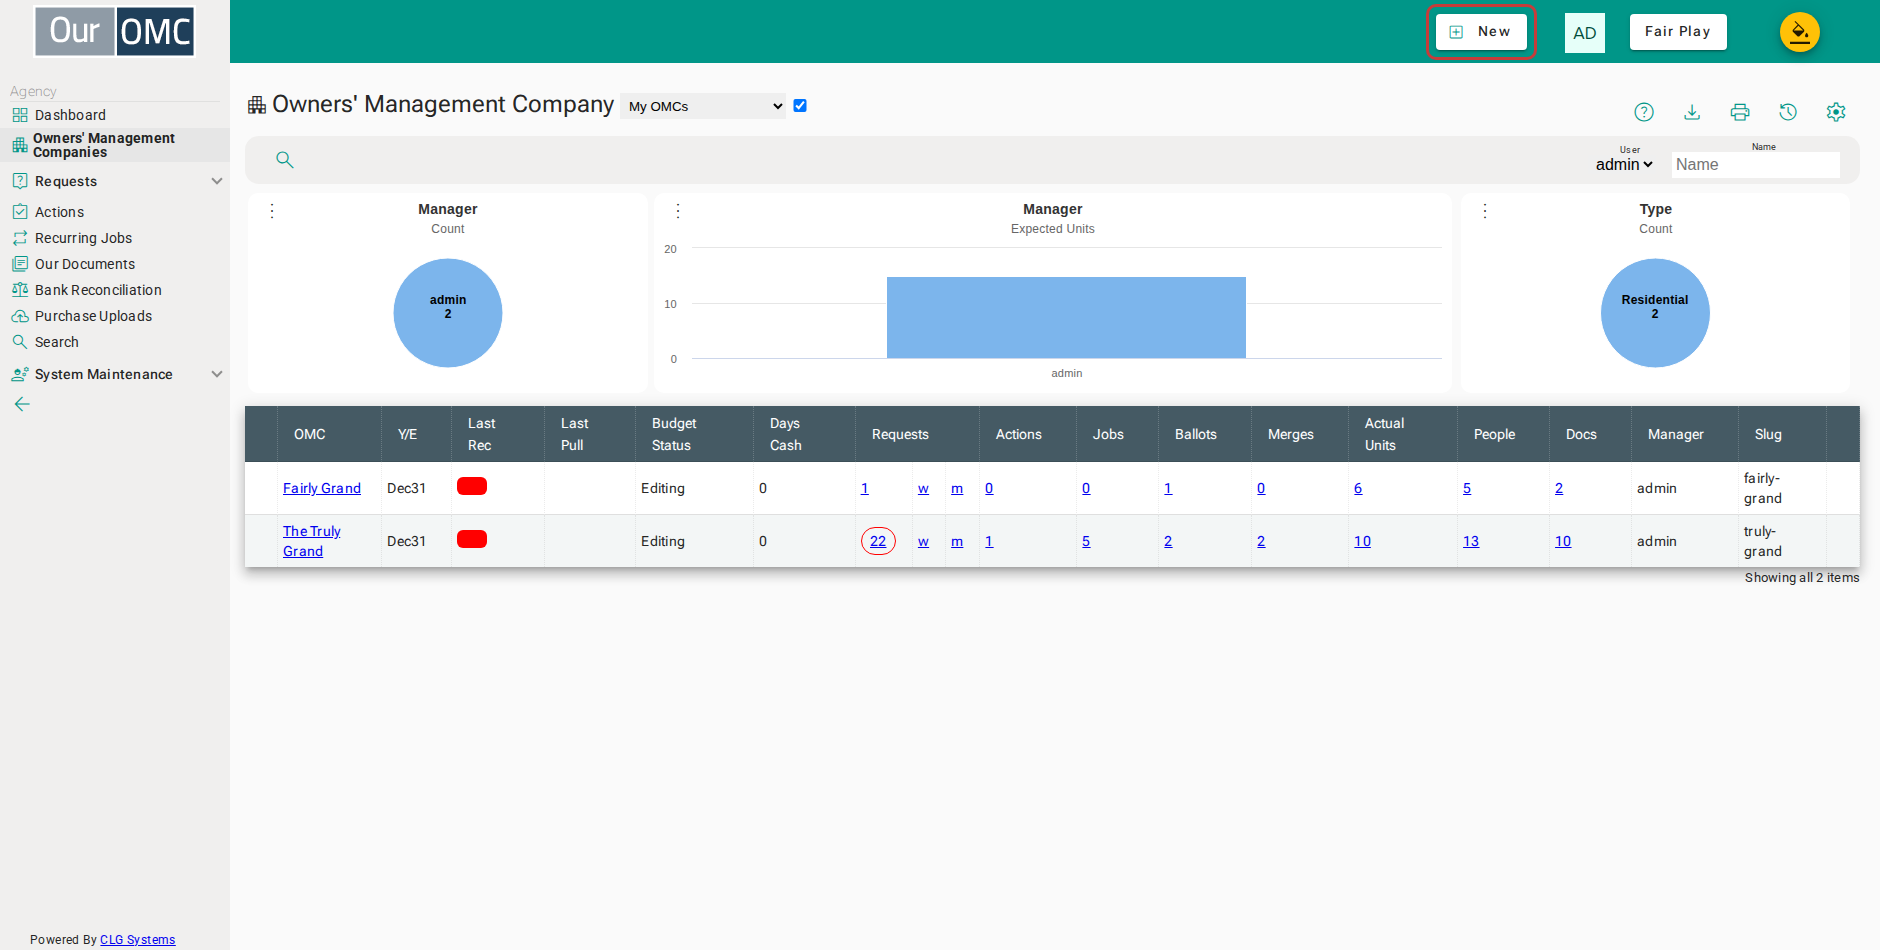Collapse sidebar with the back arrow

[x=22, y=404]
